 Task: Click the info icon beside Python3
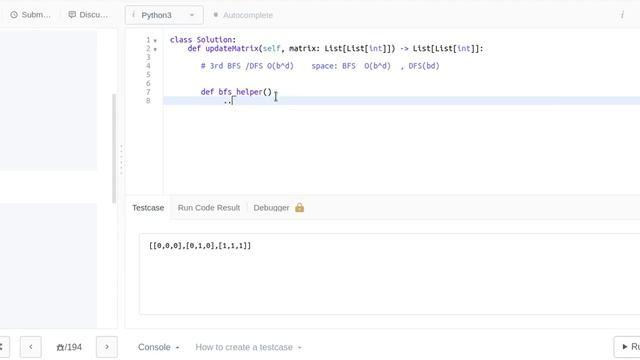tap(133, 15)
